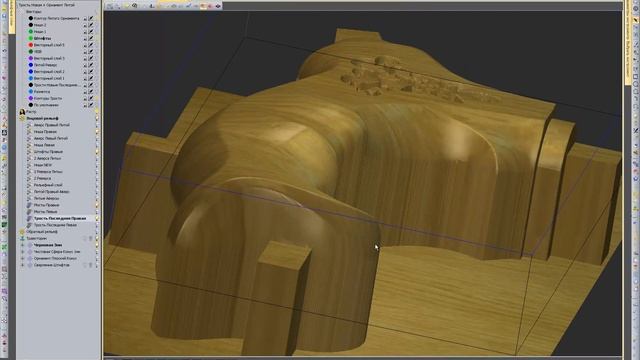
Task: Click the snap icon on Векторный слой 3 row
Action: click(x=85, y=58)
